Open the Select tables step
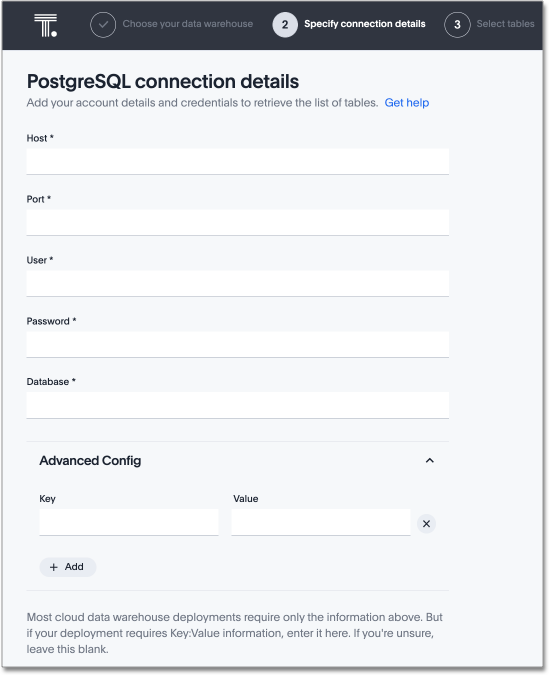549x675 pixels. point(506,24)
